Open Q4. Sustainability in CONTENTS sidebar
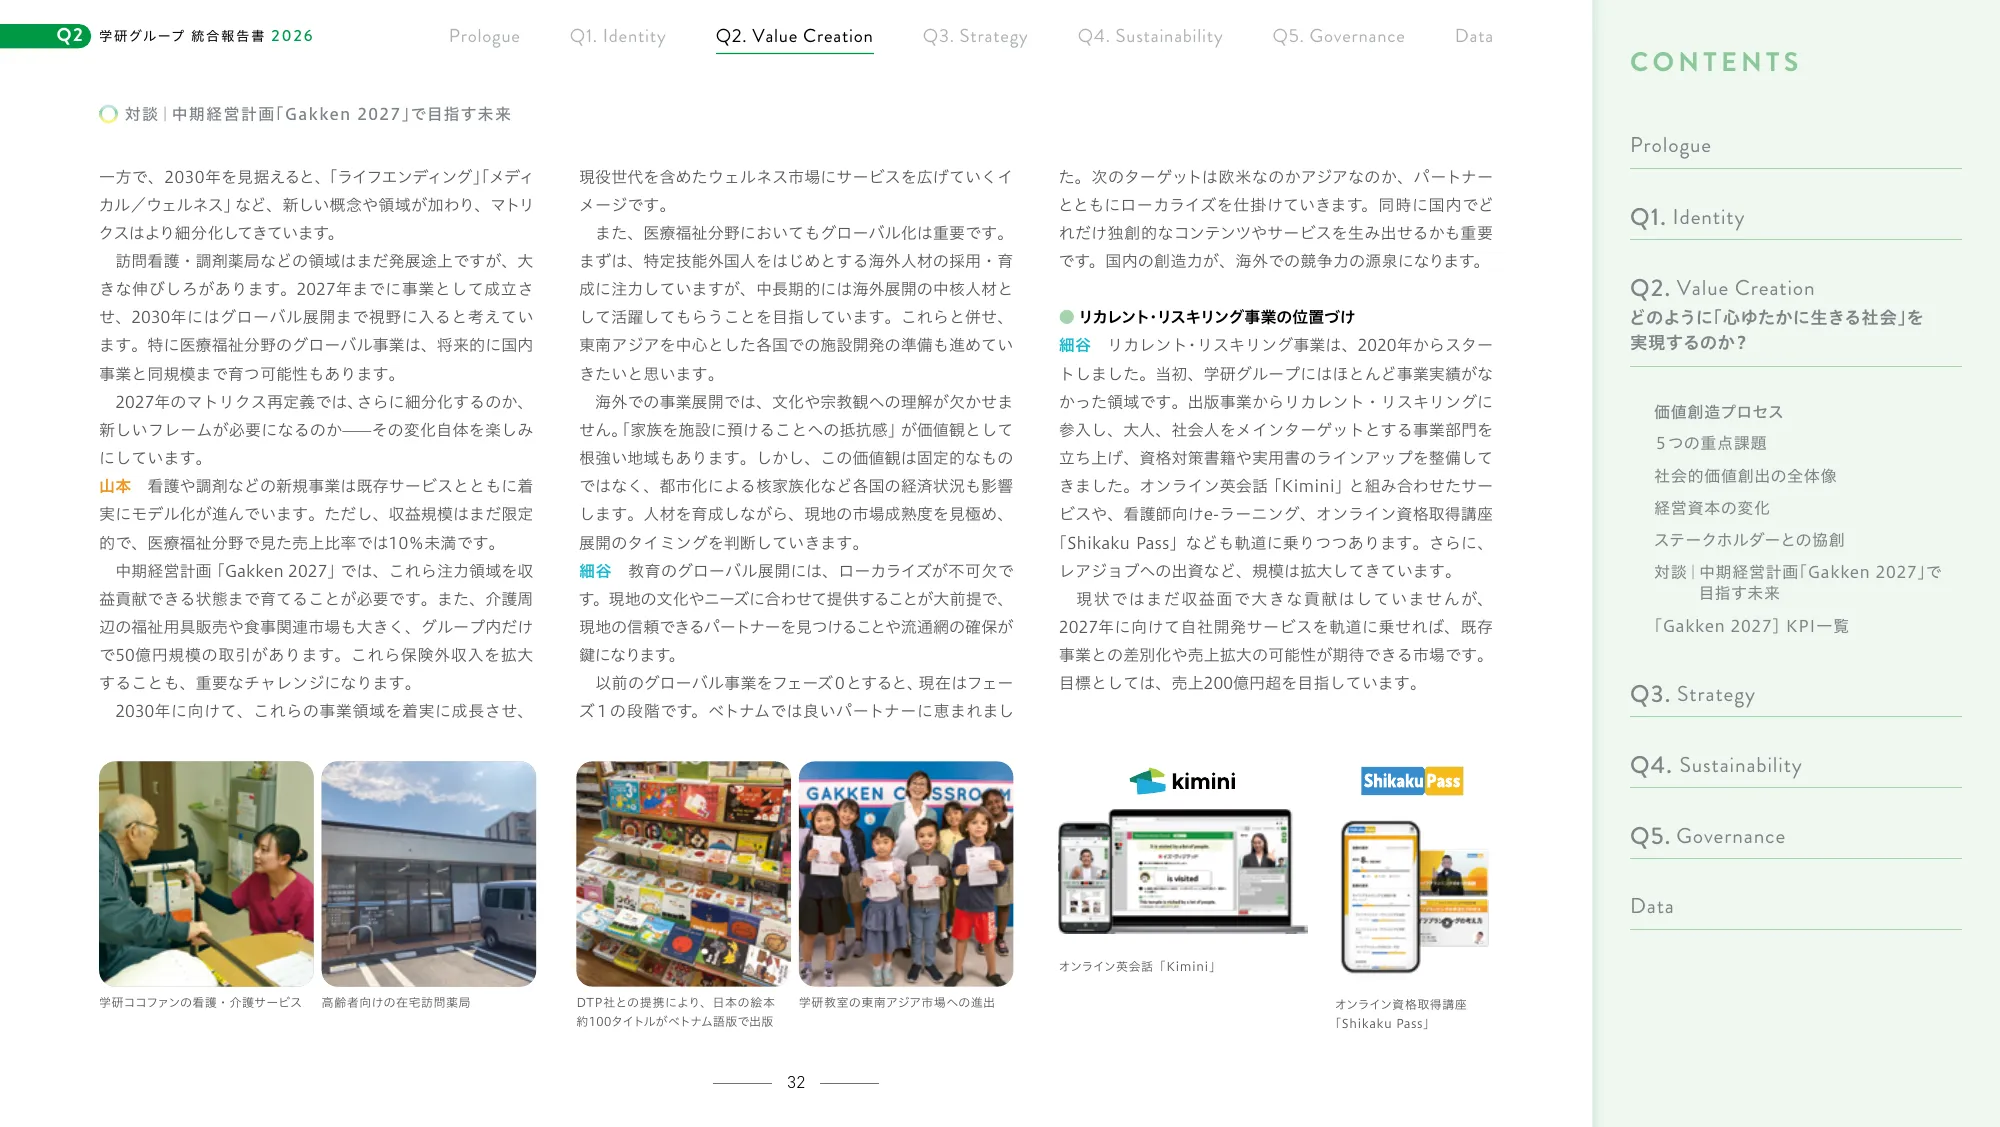The width and height of the screenshot is (2000, 1127). 1716,766
